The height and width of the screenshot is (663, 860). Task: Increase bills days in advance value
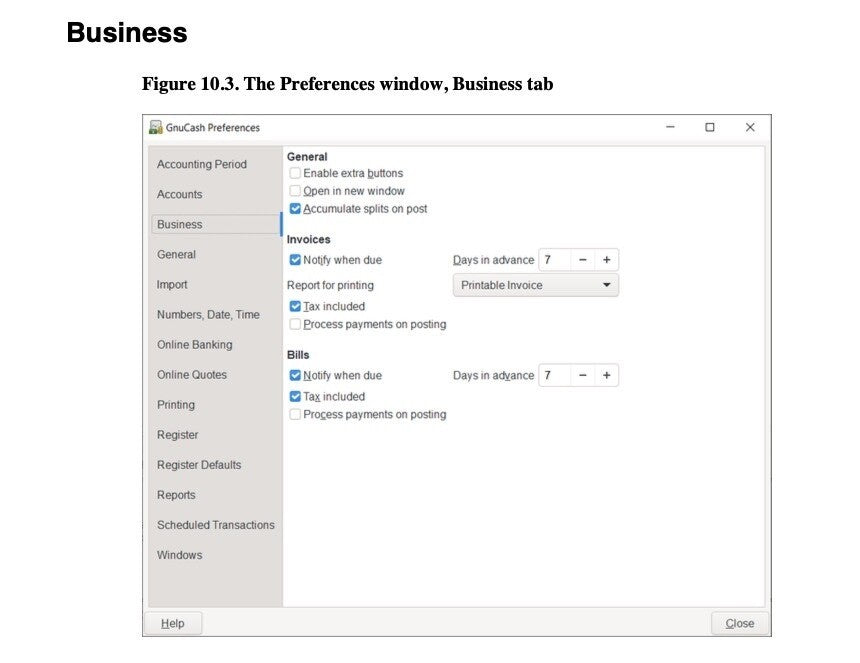click(x=606, y=375)
